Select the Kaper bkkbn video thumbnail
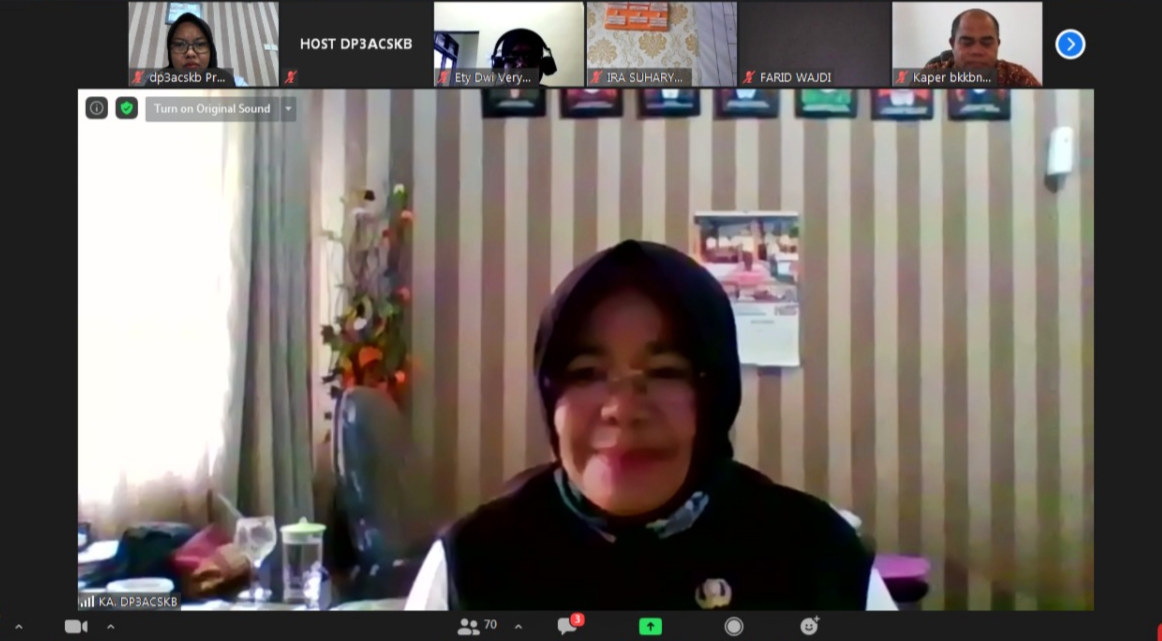 tap(966, 44)
